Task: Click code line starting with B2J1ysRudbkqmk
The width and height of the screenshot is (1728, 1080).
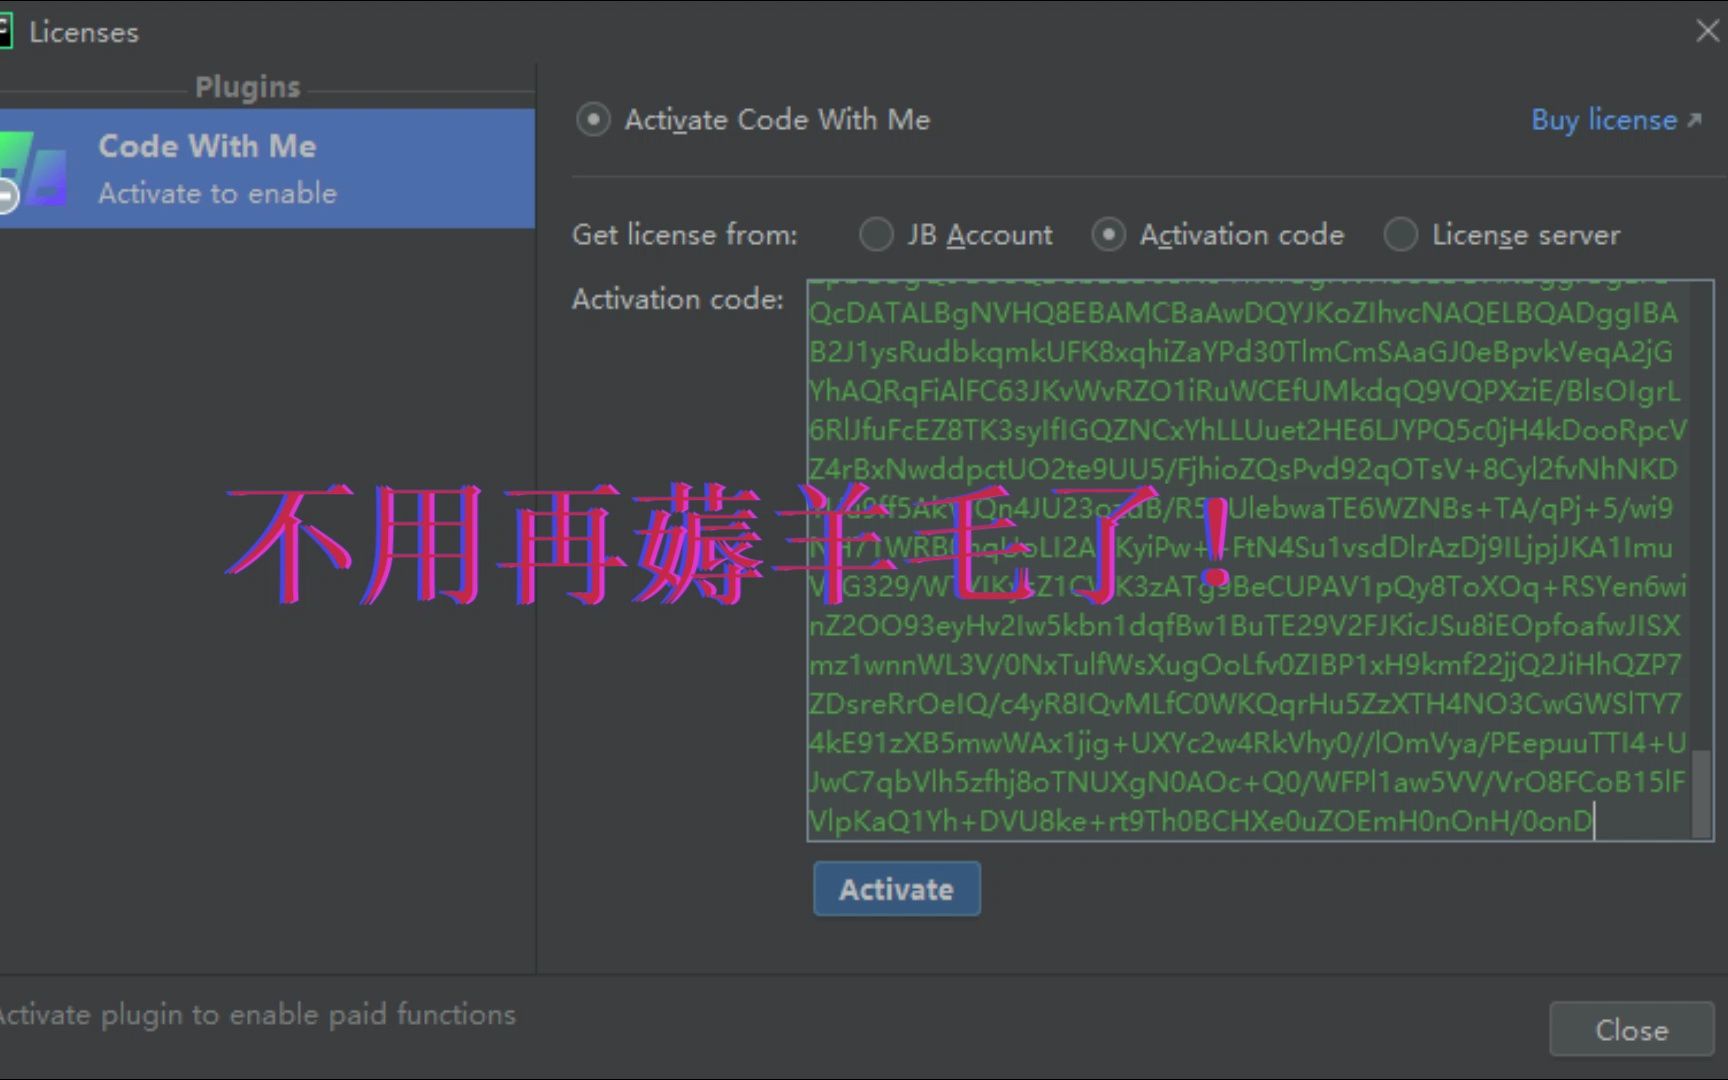Action: click(1241, 353)
